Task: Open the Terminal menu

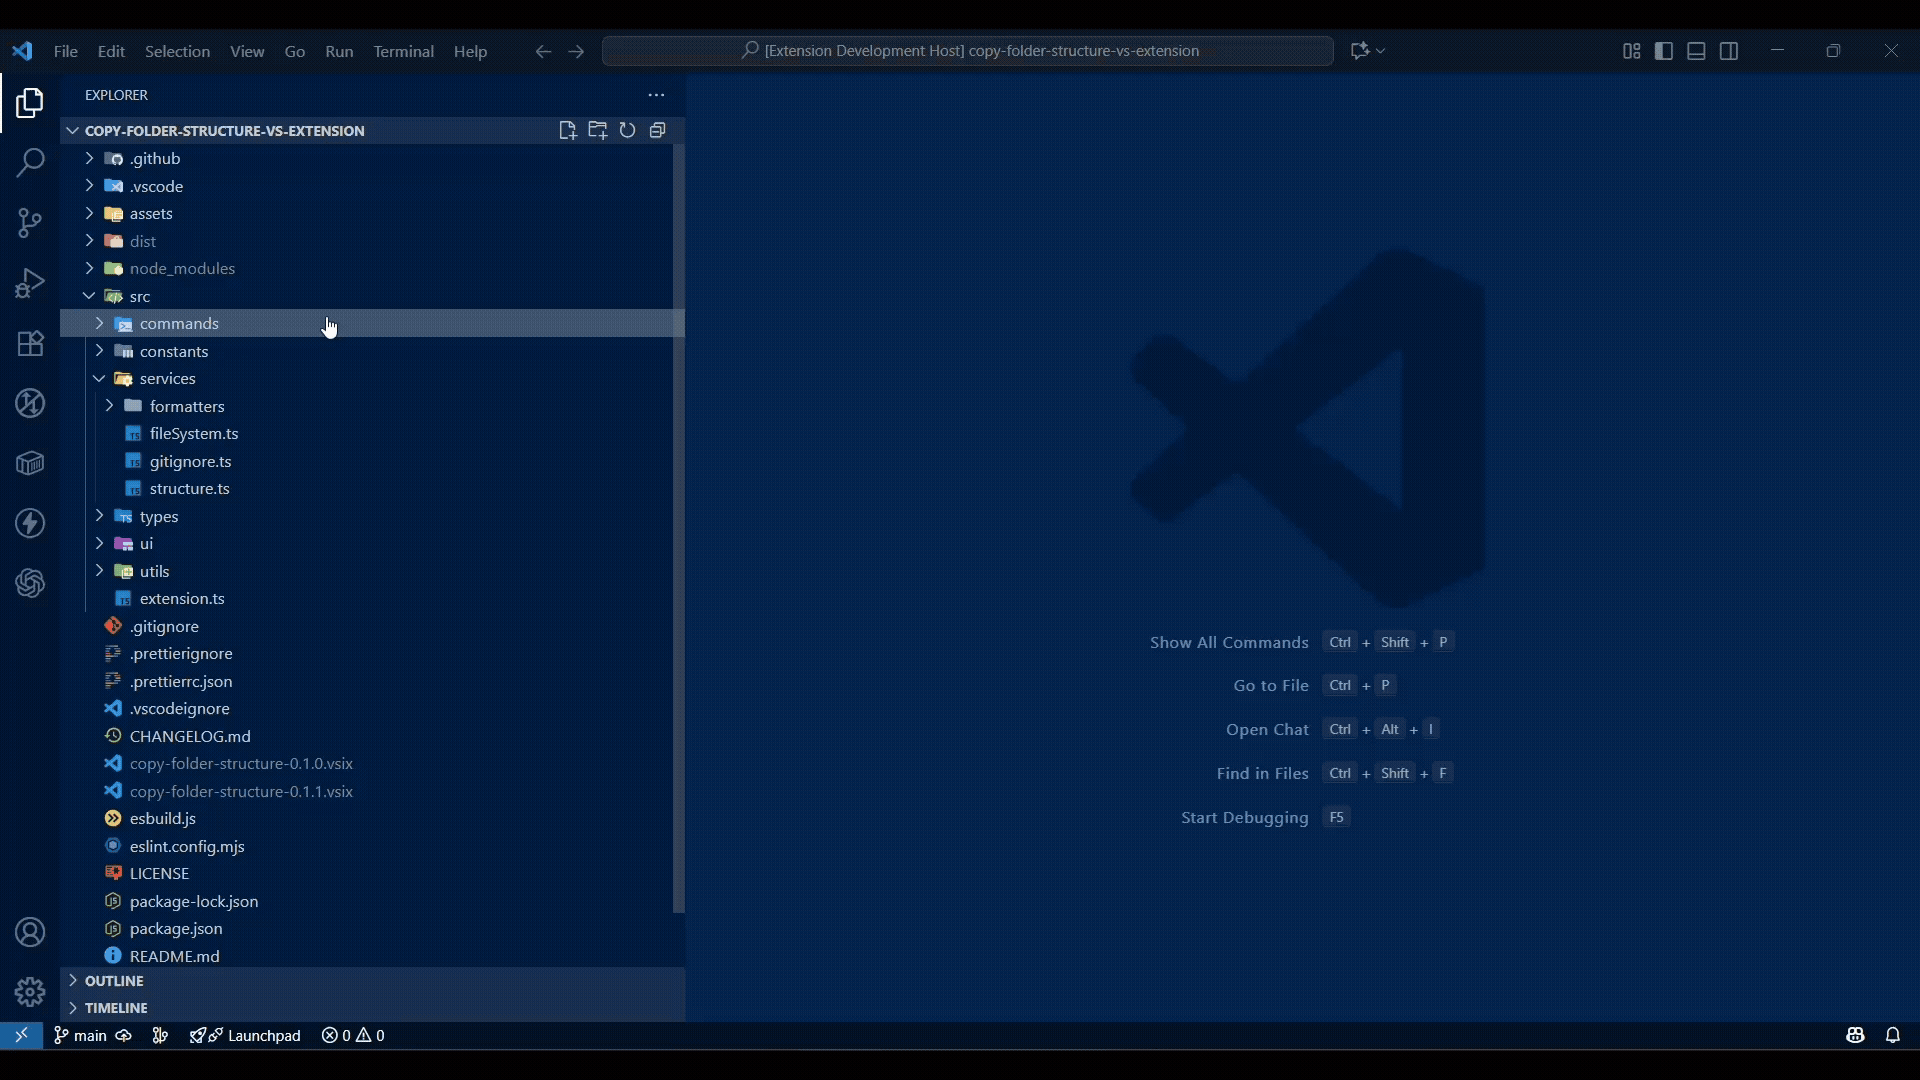Action: click(x=404, y=51)
